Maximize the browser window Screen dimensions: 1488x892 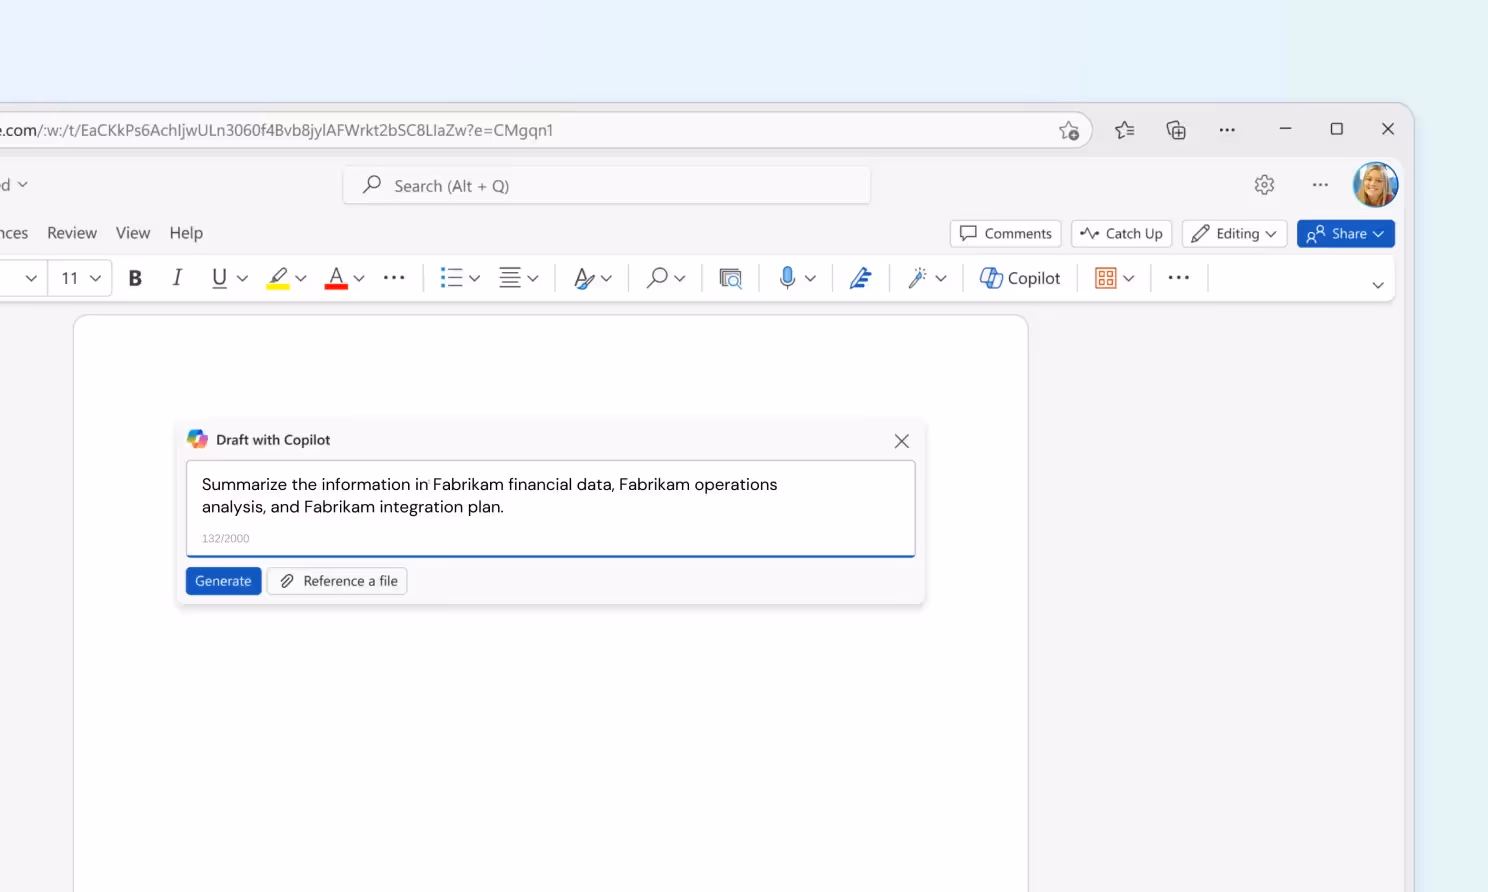[x=1336, y=129]
